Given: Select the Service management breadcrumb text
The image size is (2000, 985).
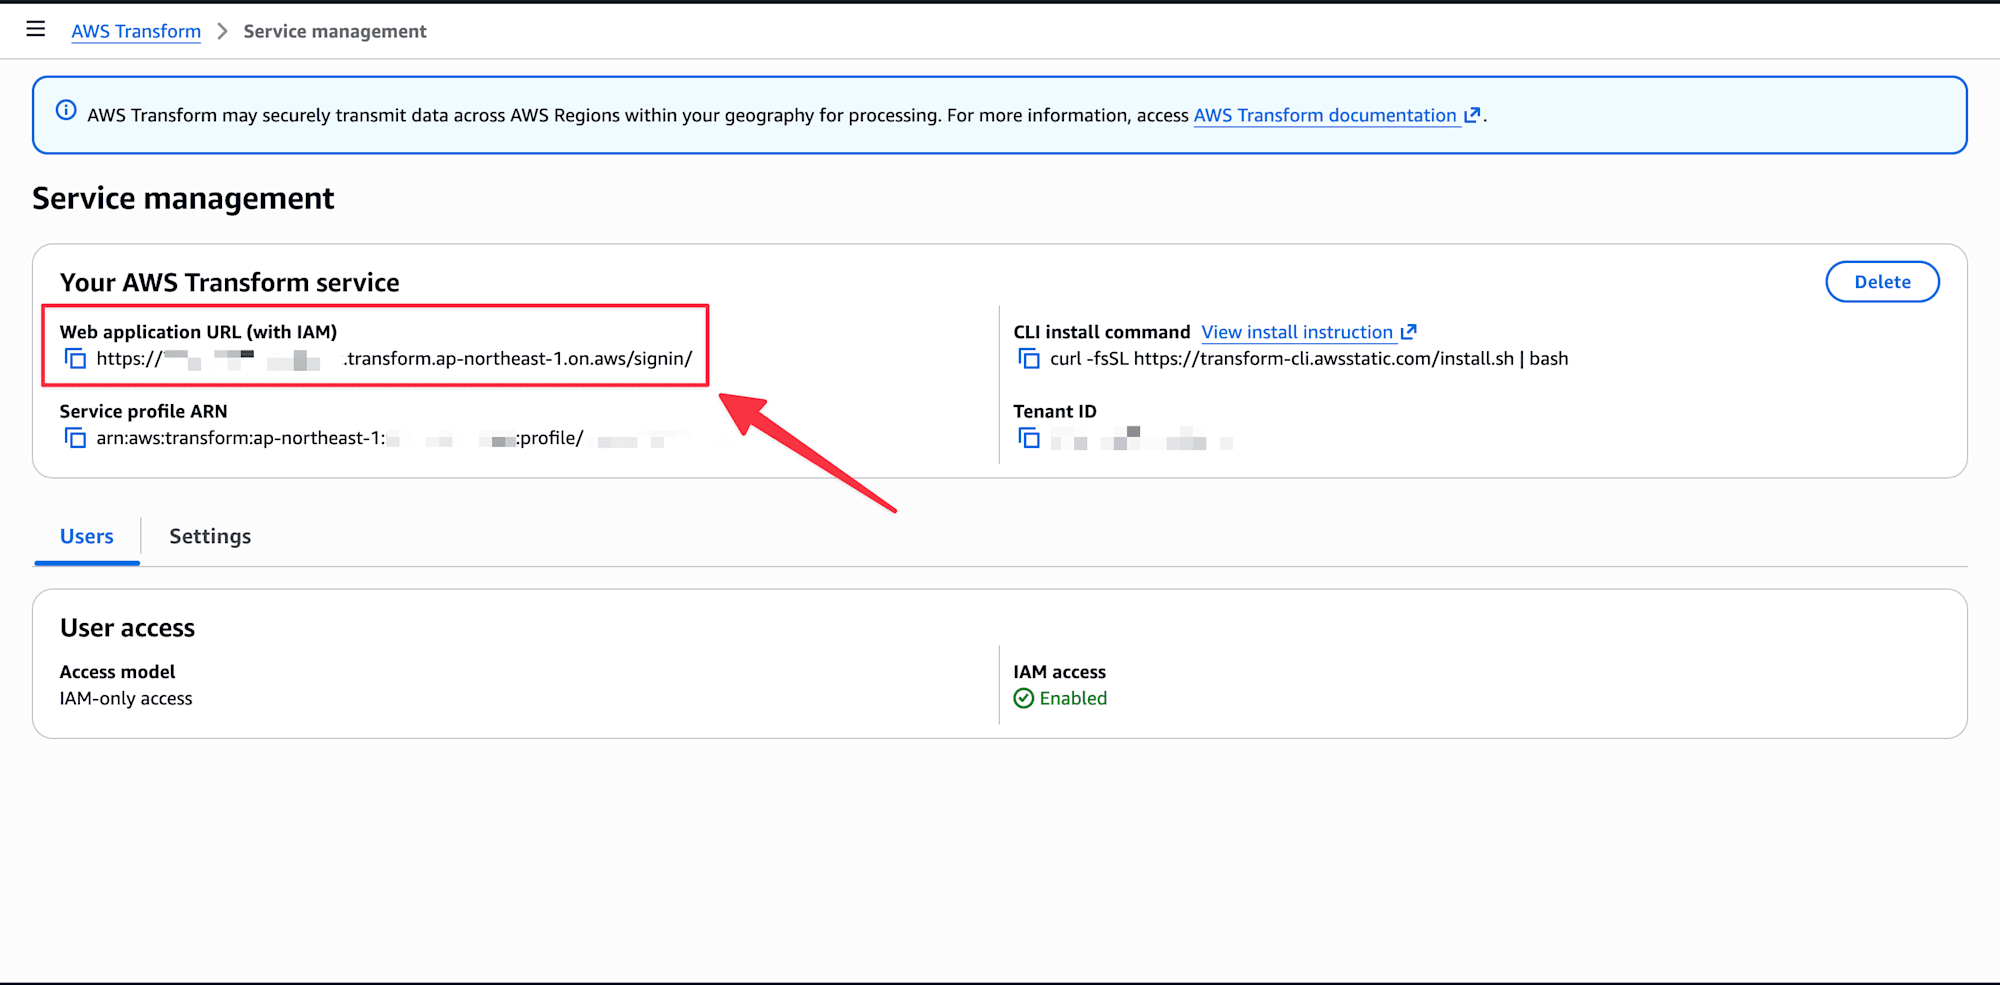Looking at the screenshot, I should pos(335,31).
